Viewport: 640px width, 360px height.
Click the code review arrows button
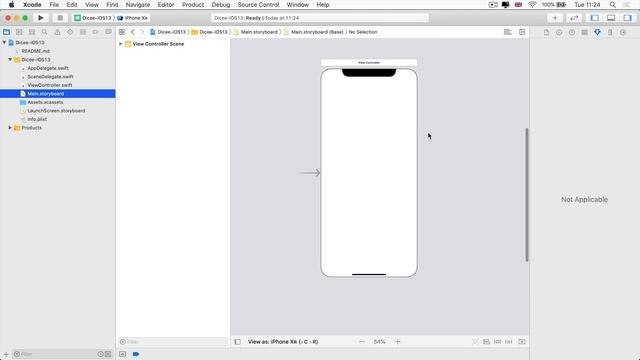point(574,18)
